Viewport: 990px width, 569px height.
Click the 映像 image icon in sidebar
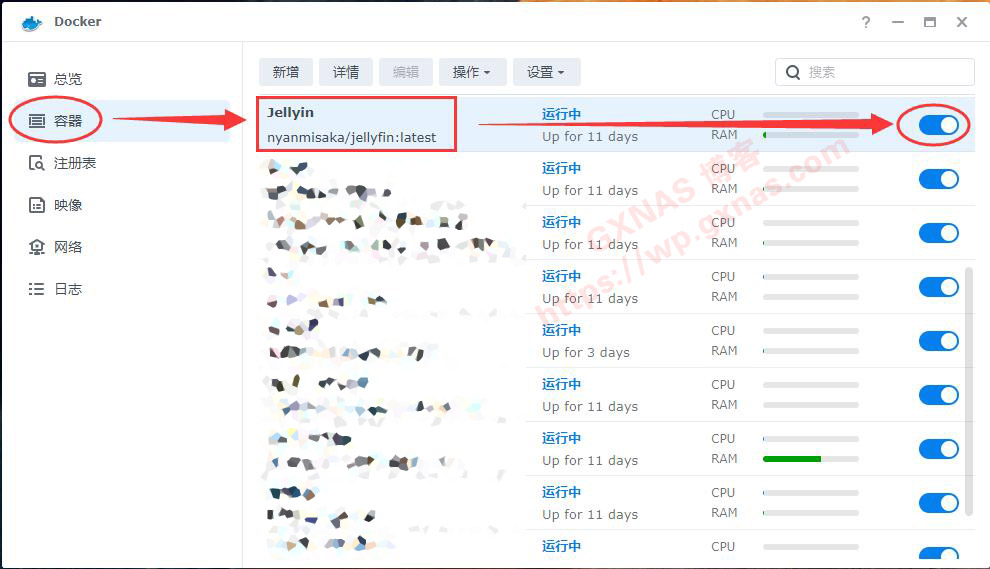click(x=37, y=205)
